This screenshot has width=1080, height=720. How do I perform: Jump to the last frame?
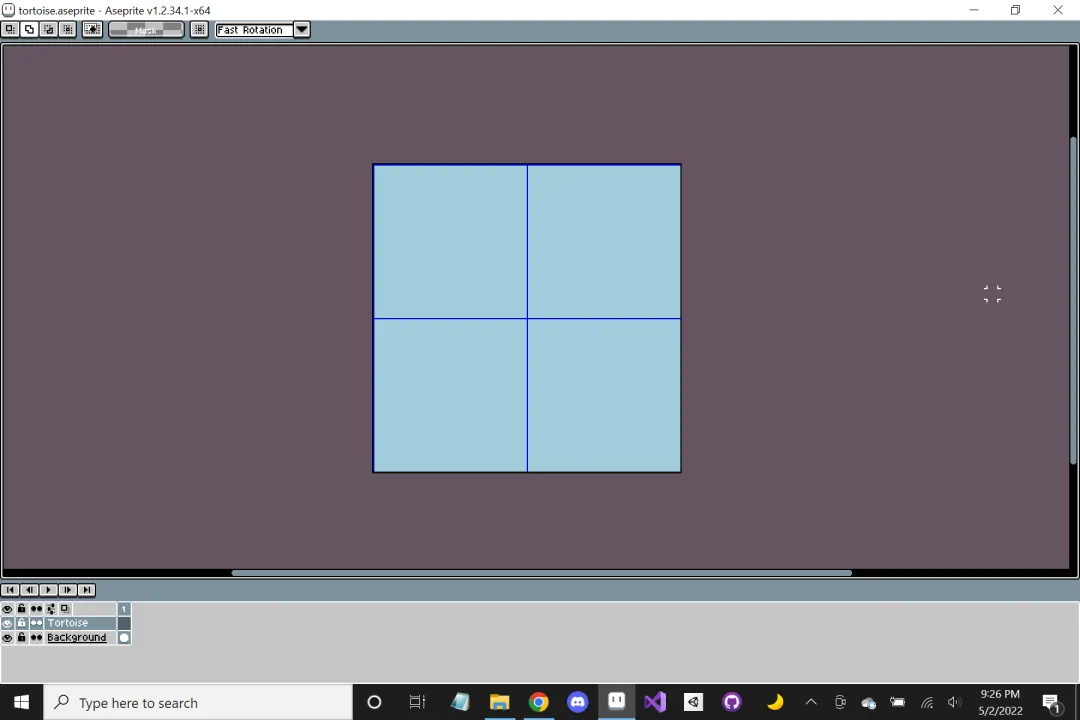(x=87, y=590)
